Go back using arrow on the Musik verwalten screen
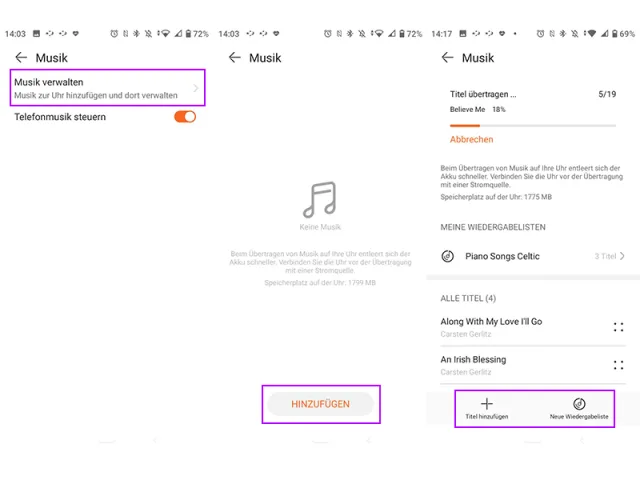The image size is (640, 480). pyautogui.click(x=21, y=58)
